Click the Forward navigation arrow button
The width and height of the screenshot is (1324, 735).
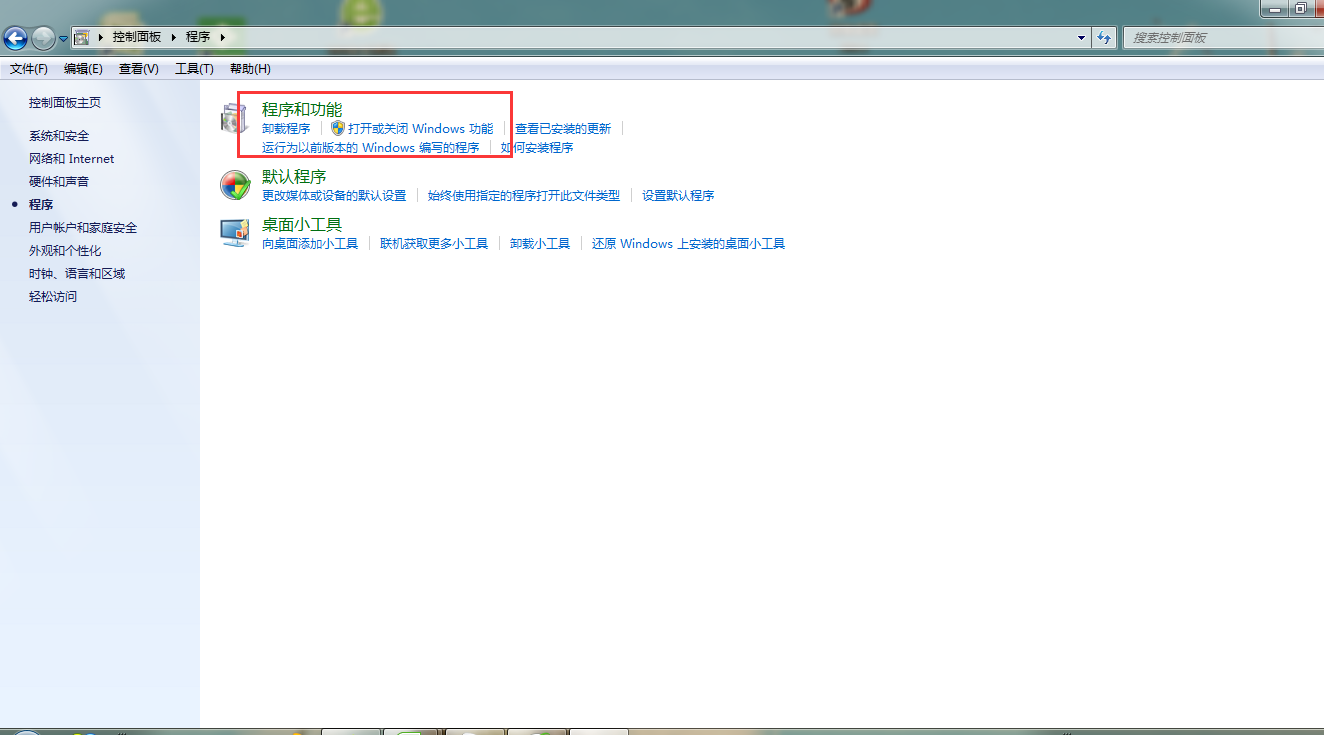(43, 38)
